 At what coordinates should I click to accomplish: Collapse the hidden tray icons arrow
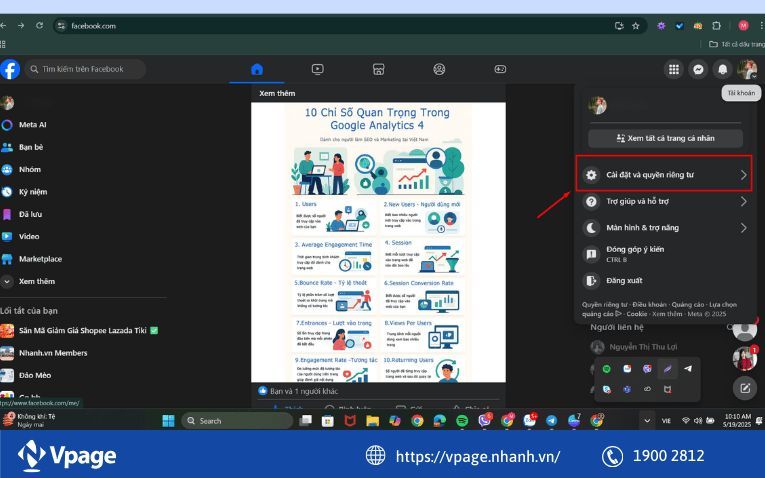647,420
